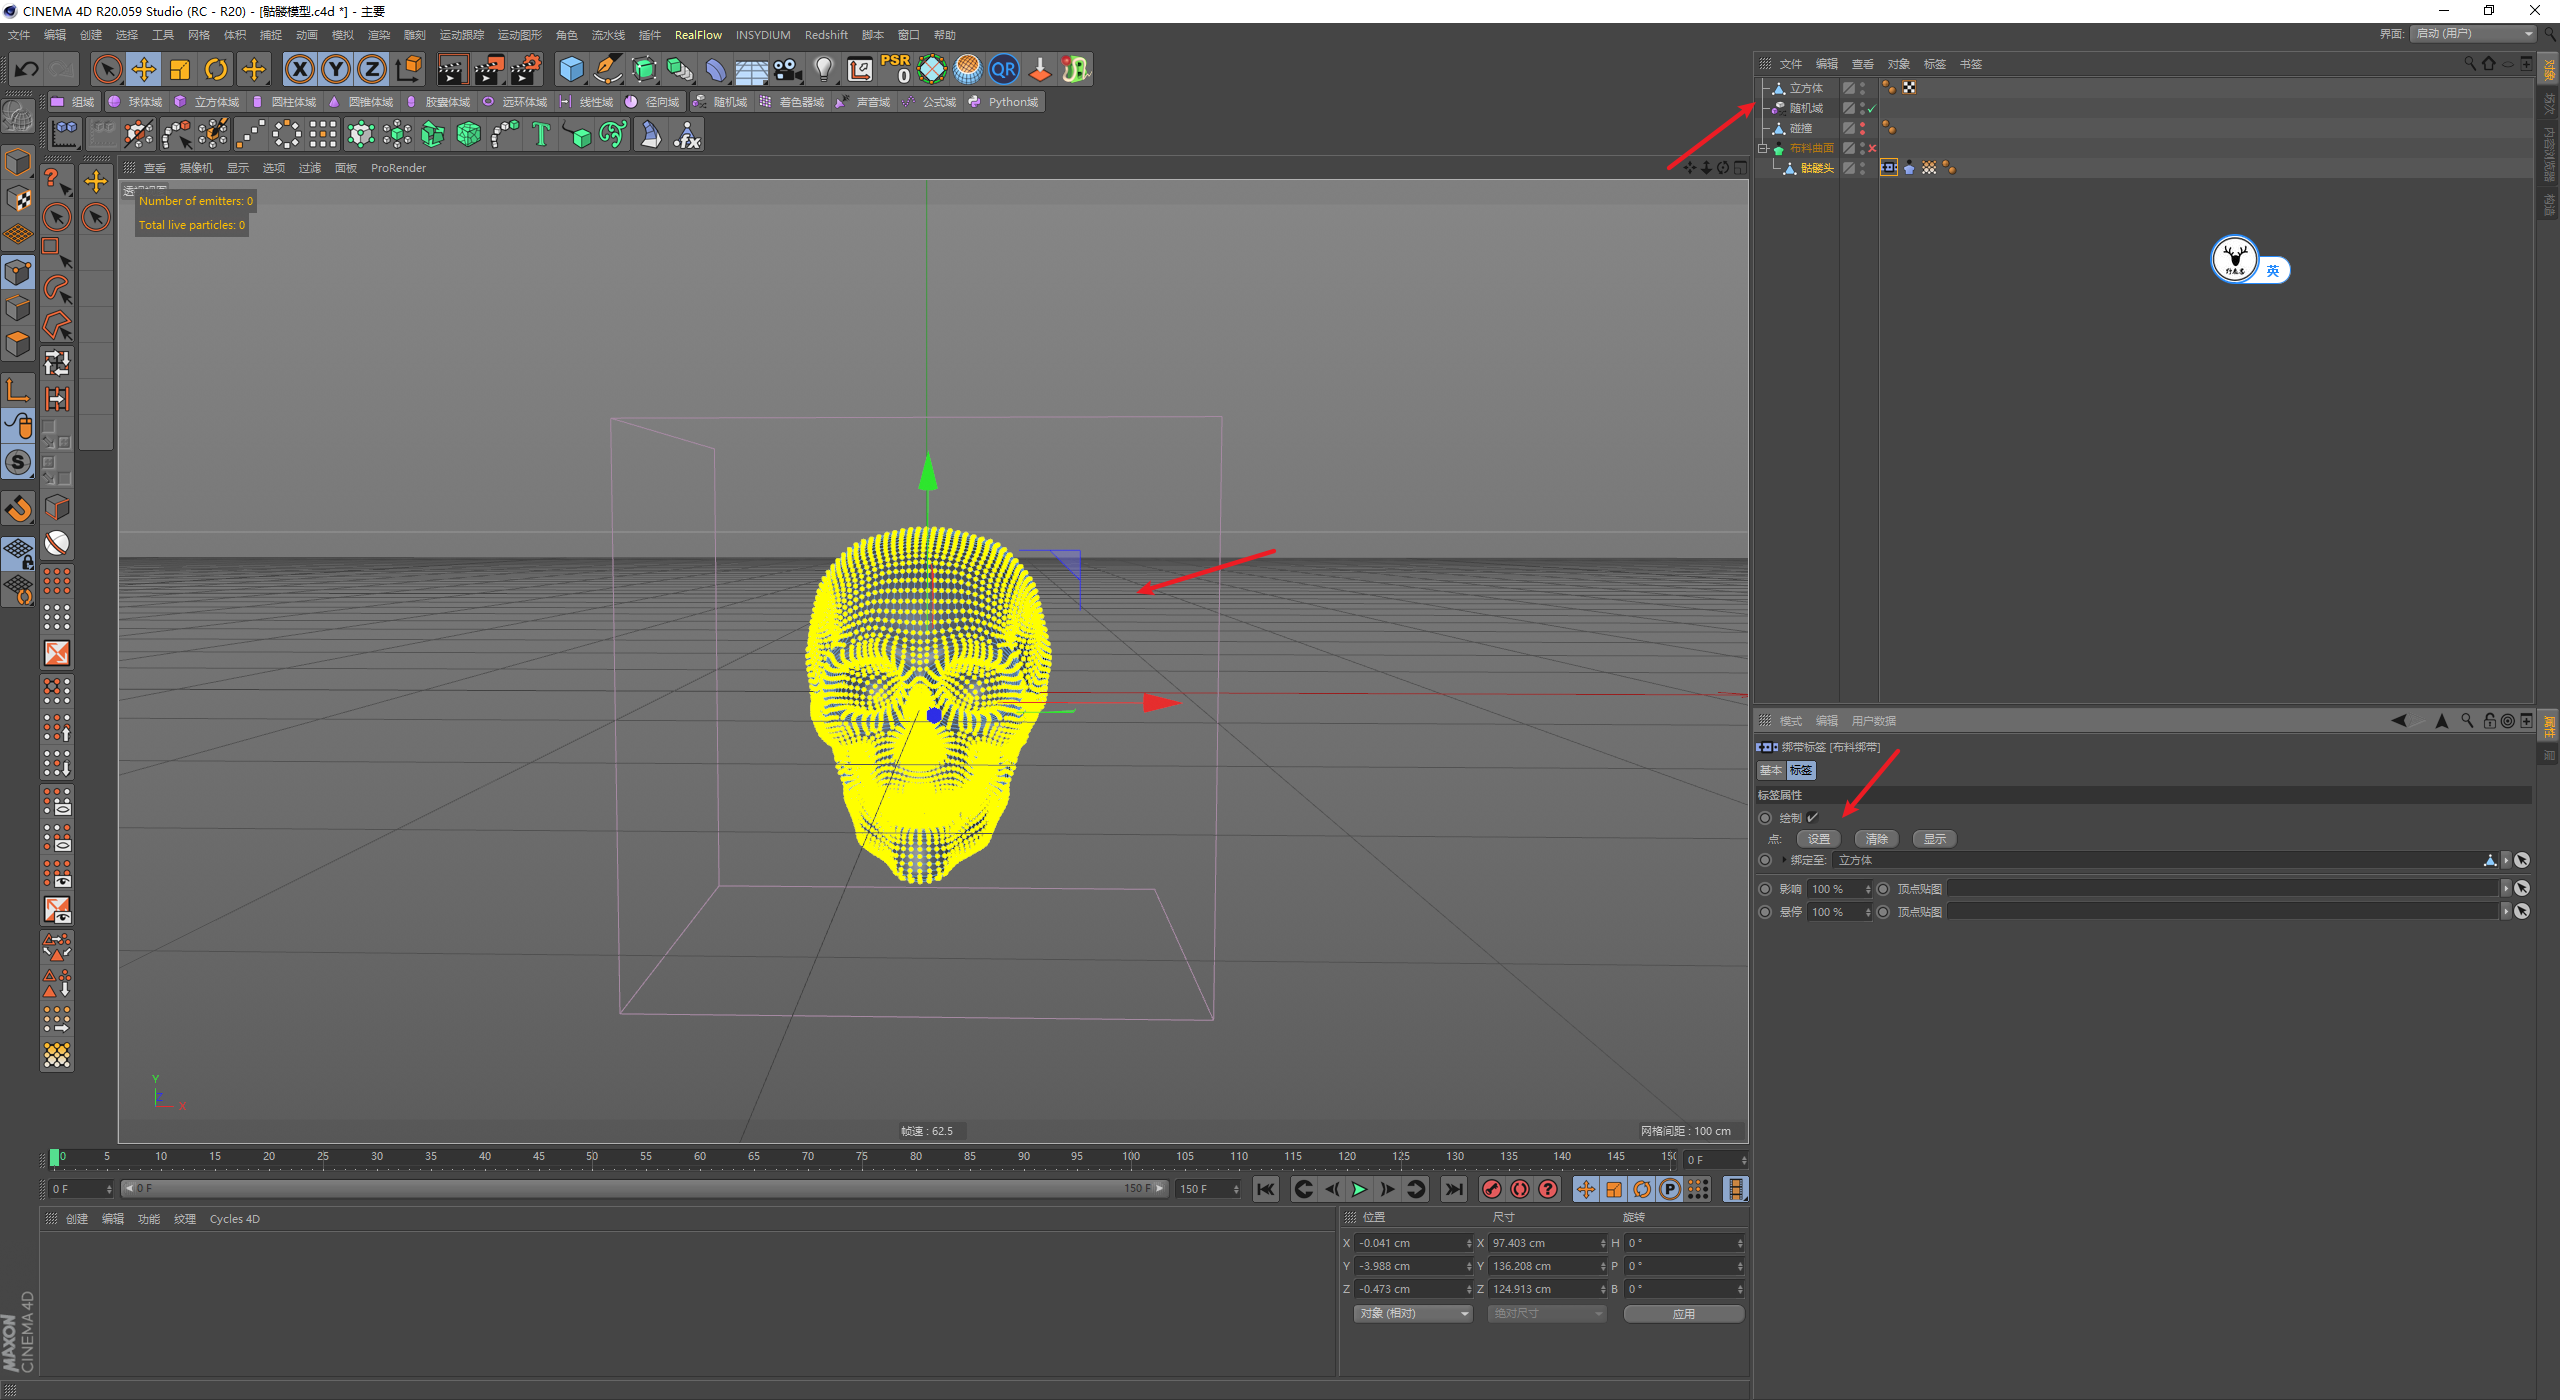
Task: Click the Camera object icon
Action: coord(788,69)
